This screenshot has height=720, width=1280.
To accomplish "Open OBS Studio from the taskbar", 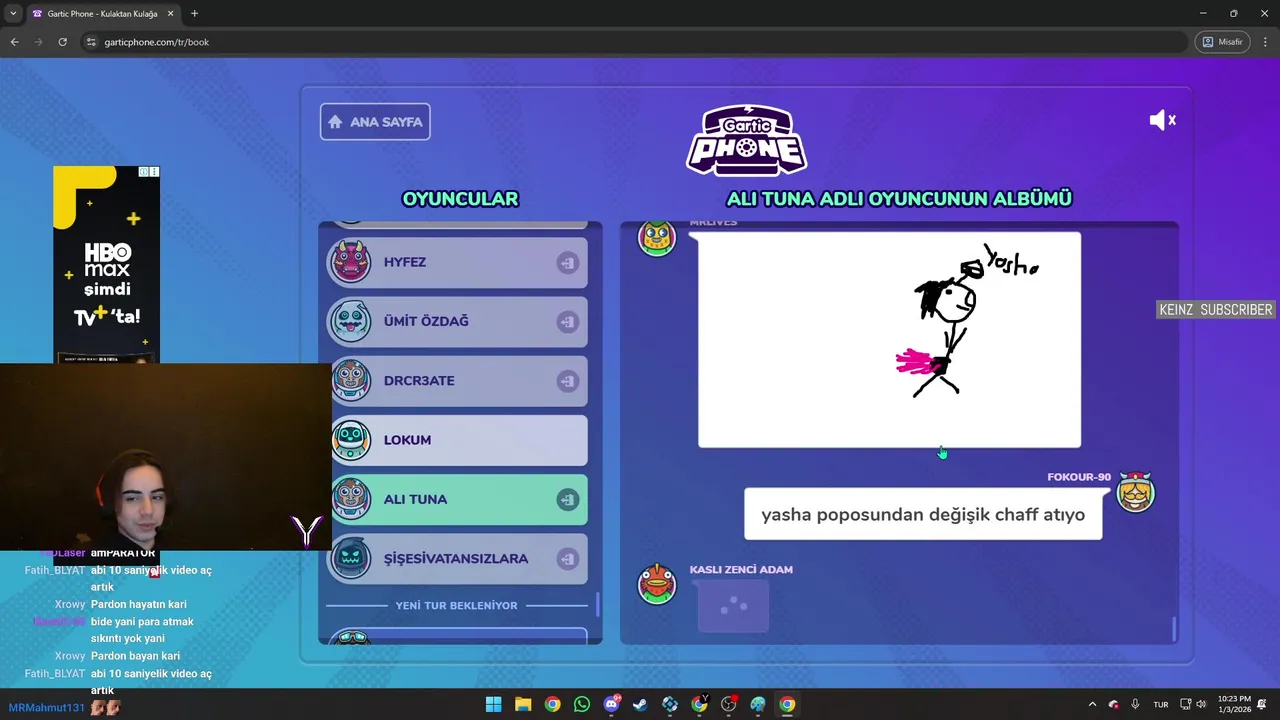I will point(729,705).
